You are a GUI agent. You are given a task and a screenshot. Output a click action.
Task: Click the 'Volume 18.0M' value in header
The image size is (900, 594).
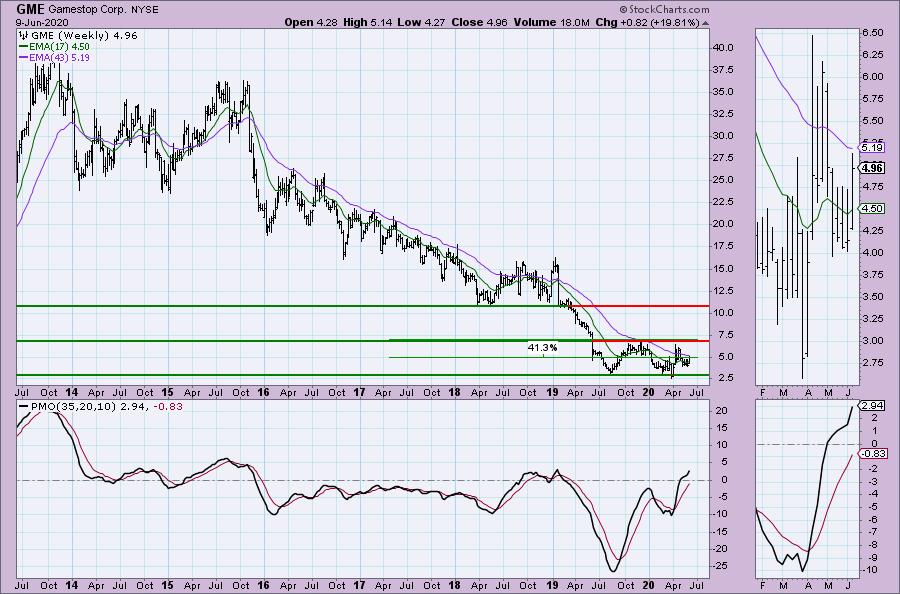point(552,22)
